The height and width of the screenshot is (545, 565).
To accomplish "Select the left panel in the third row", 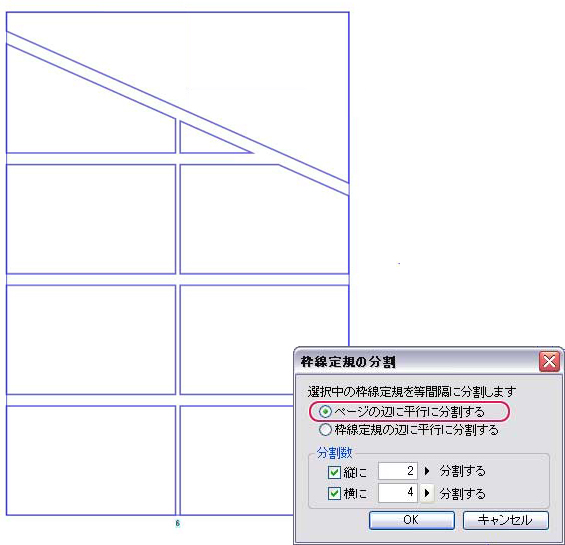I will point(91,340).
